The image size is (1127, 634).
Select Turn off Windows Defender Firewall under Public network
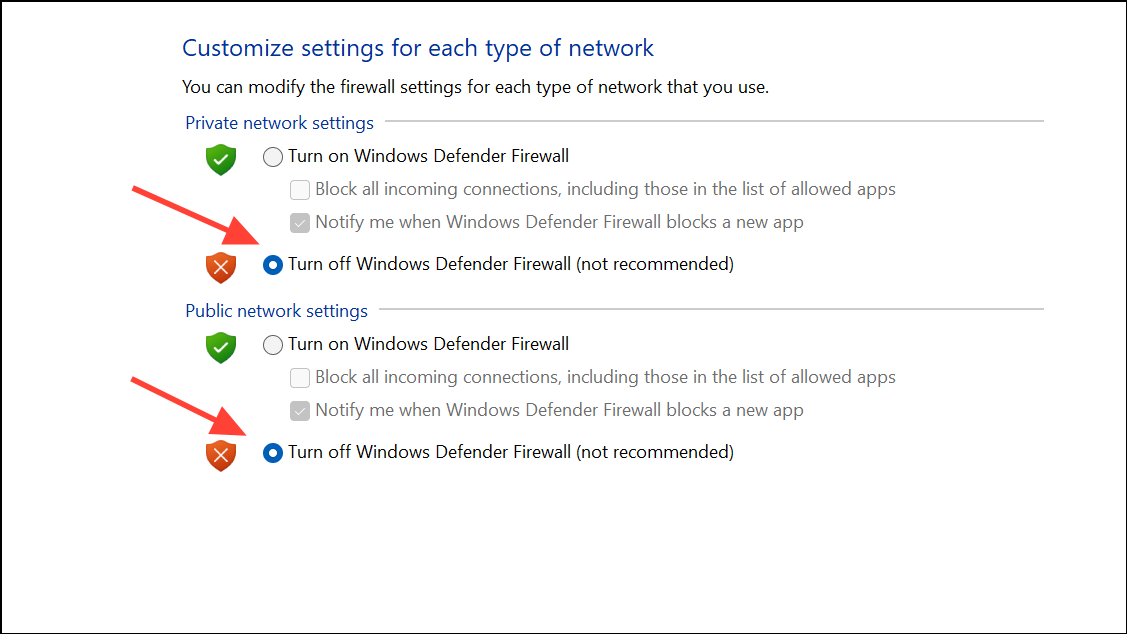pyautogui.click(x=272, y=453)
